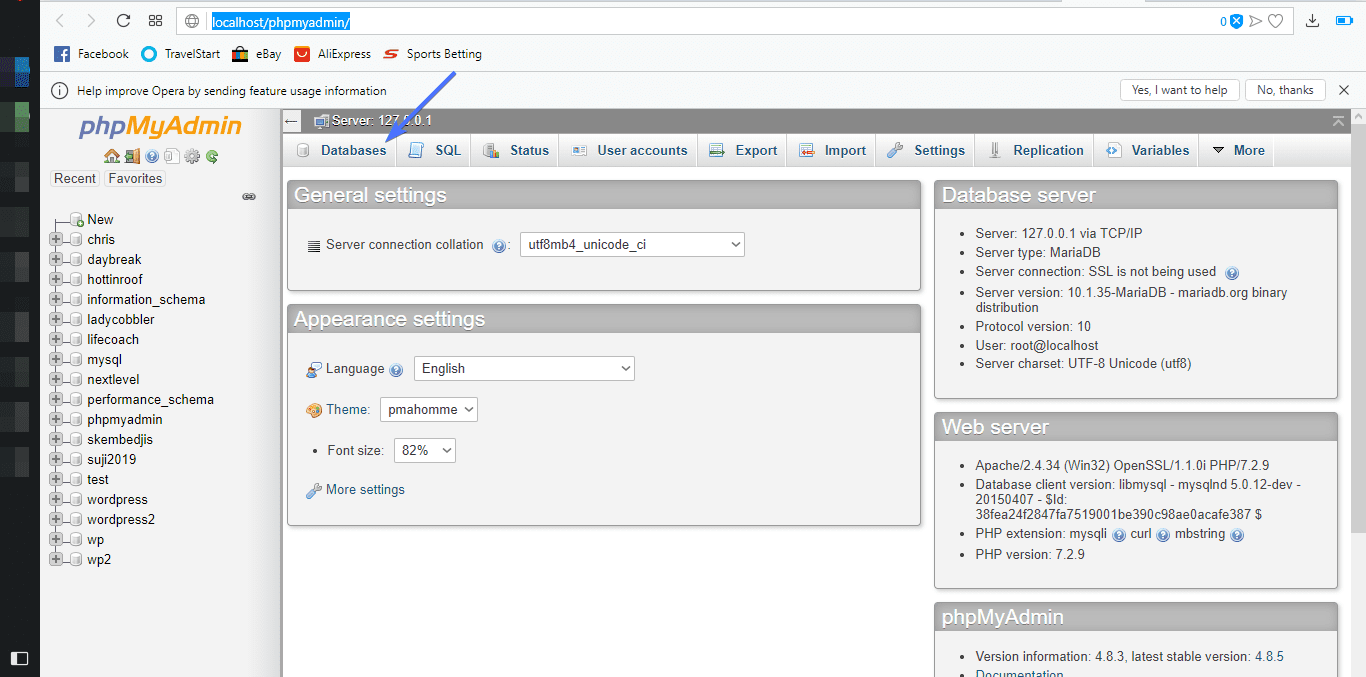
Task: Switch to the Status tab
Action: [516, 151]
